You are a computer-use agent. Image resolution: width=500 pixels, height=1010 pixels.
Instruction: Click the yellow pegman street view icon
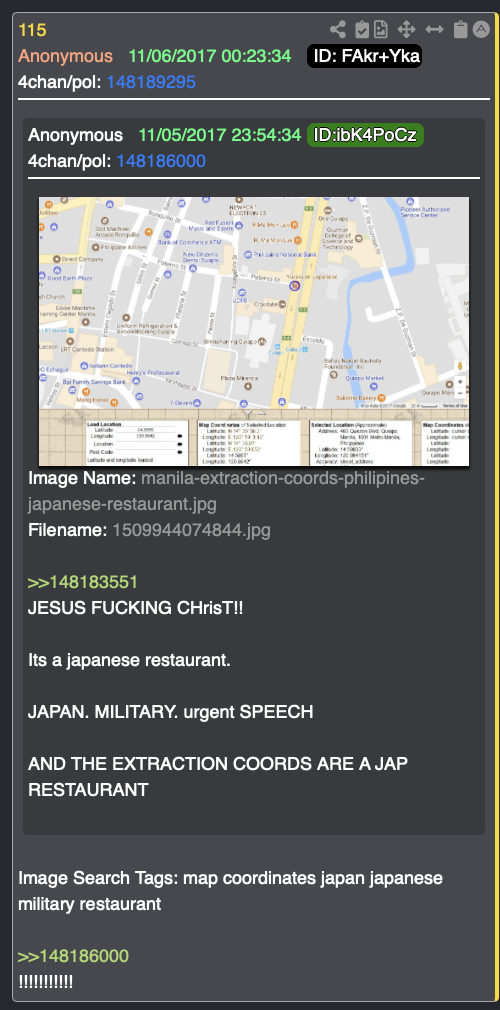(460, 366)
